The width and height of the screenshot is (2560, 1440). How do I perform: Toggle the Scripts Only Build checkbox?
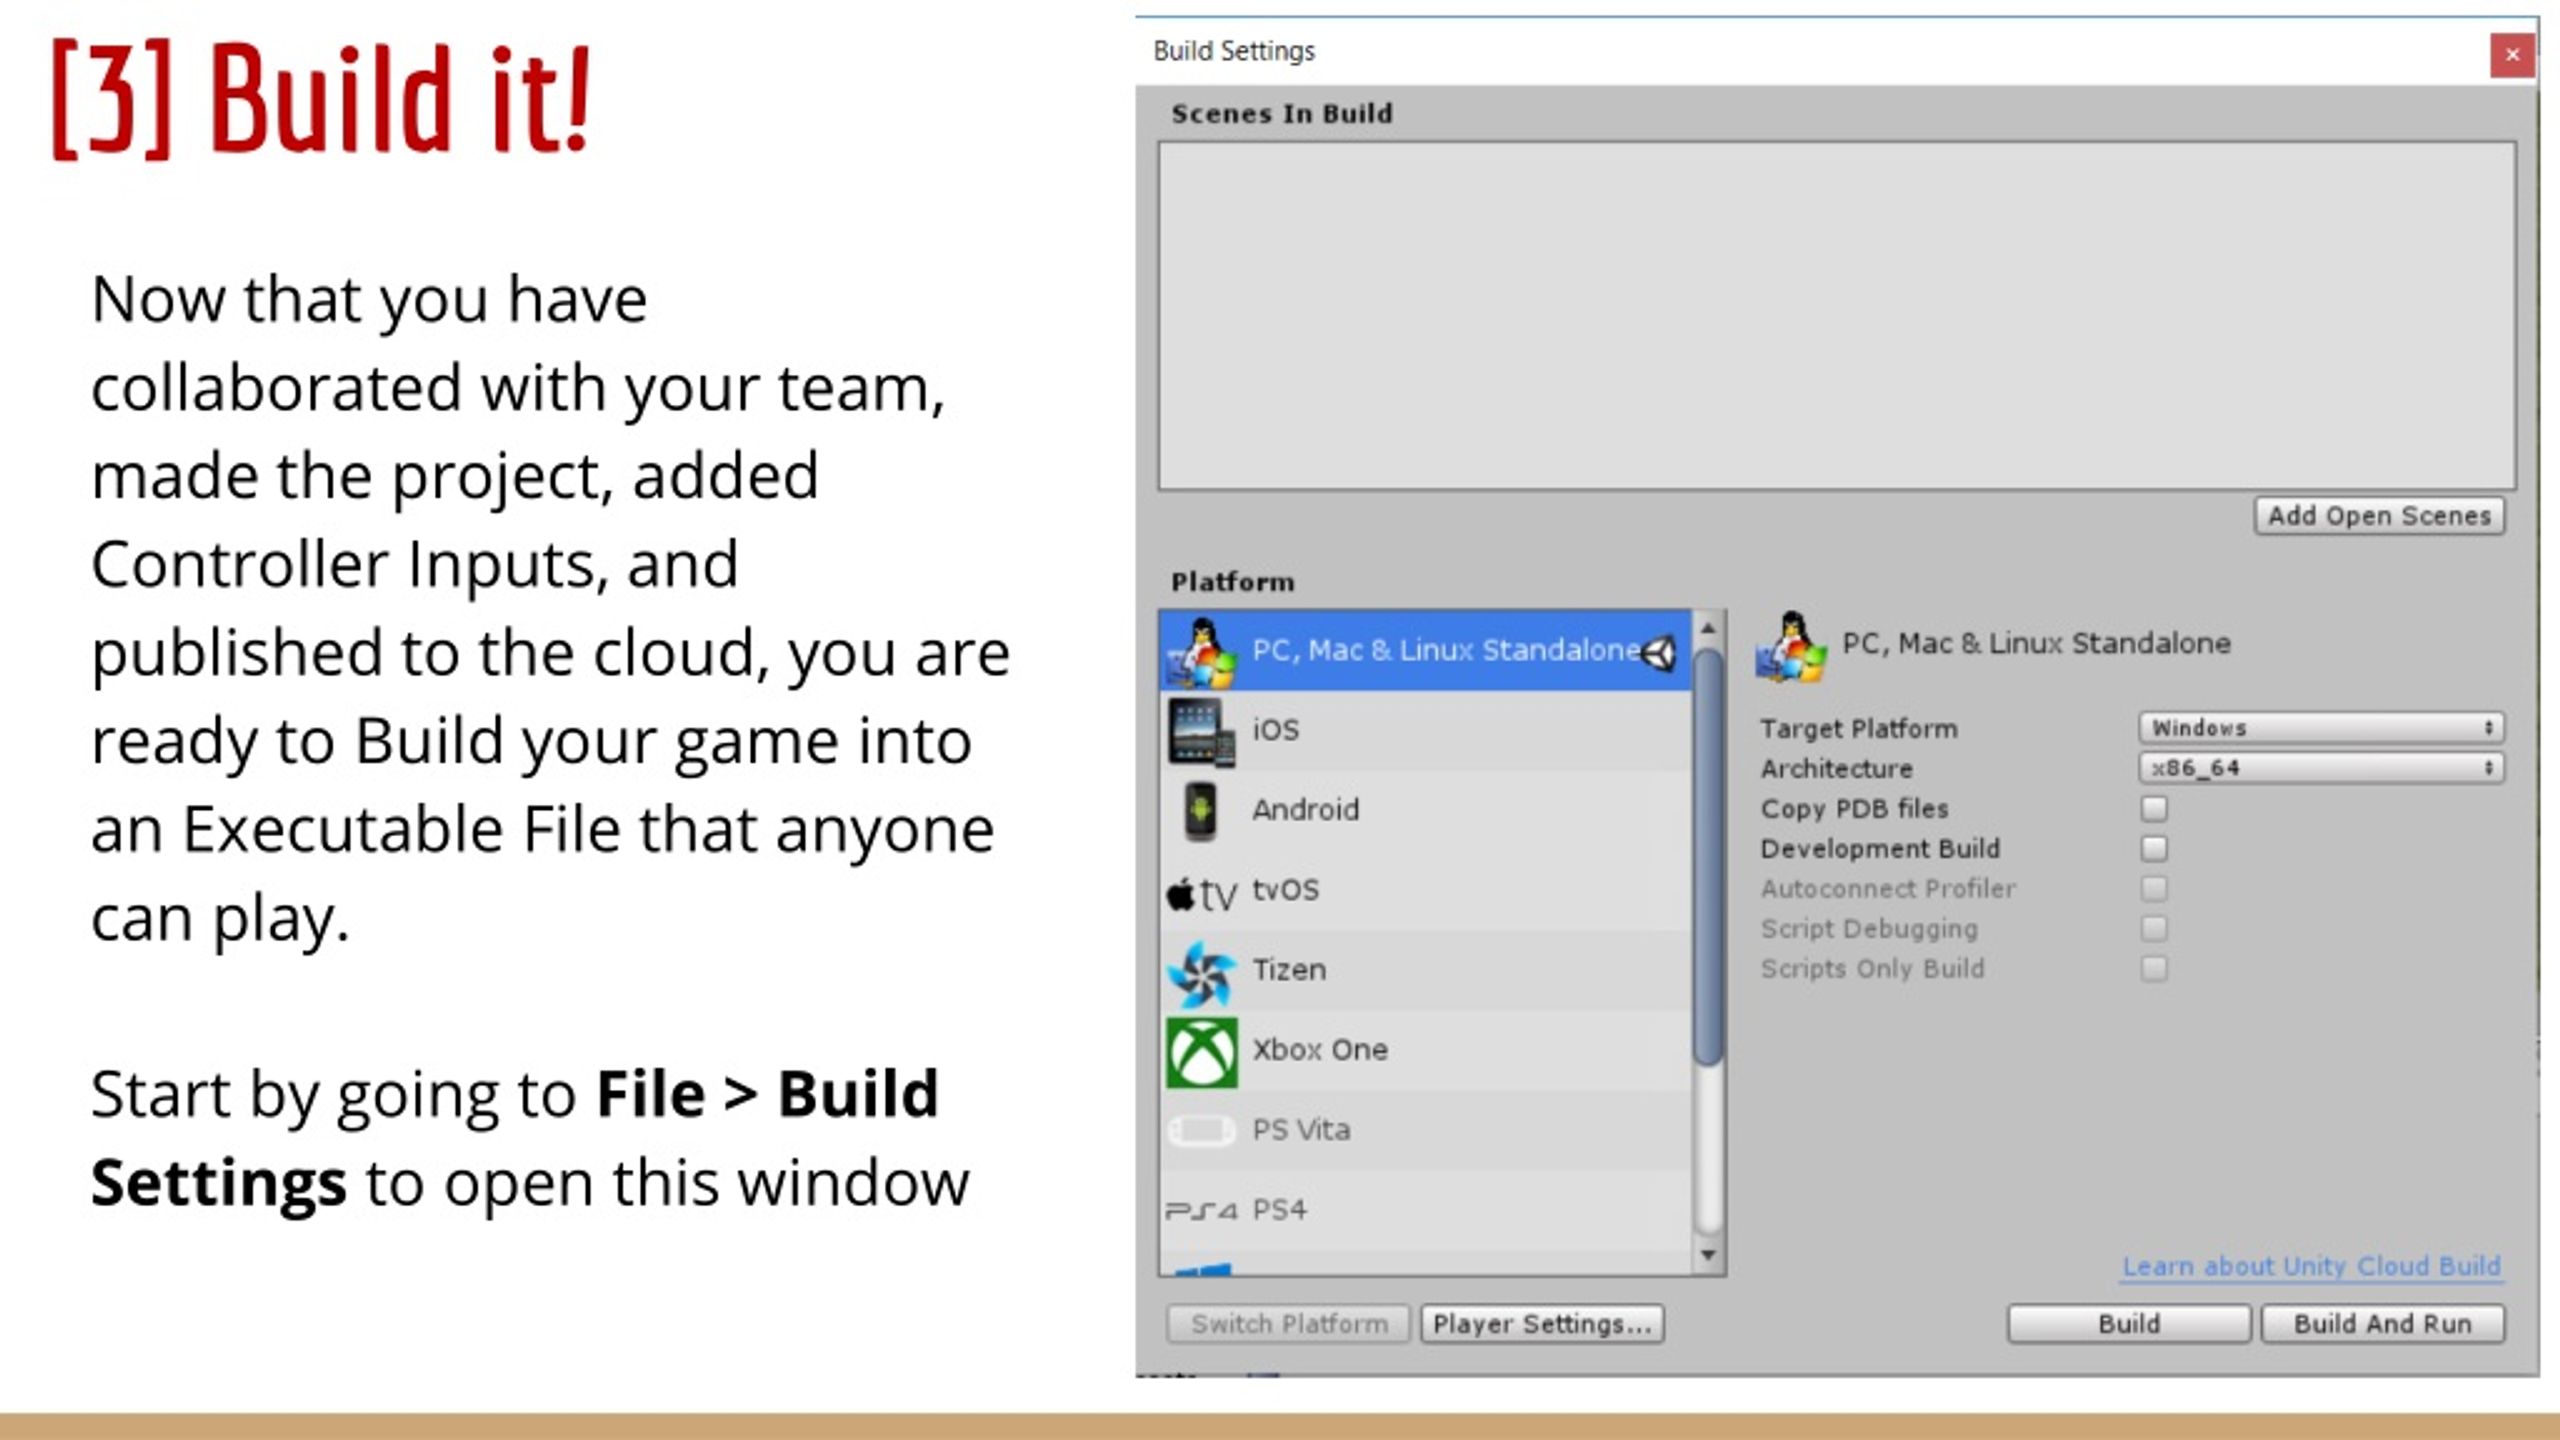pyautogui.click(x=2154, y=968)
